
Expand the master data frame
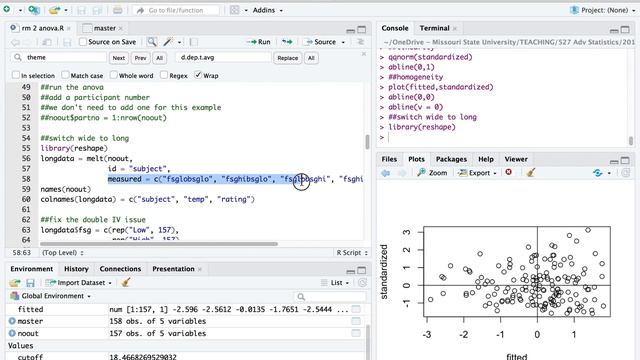point(12,321)
